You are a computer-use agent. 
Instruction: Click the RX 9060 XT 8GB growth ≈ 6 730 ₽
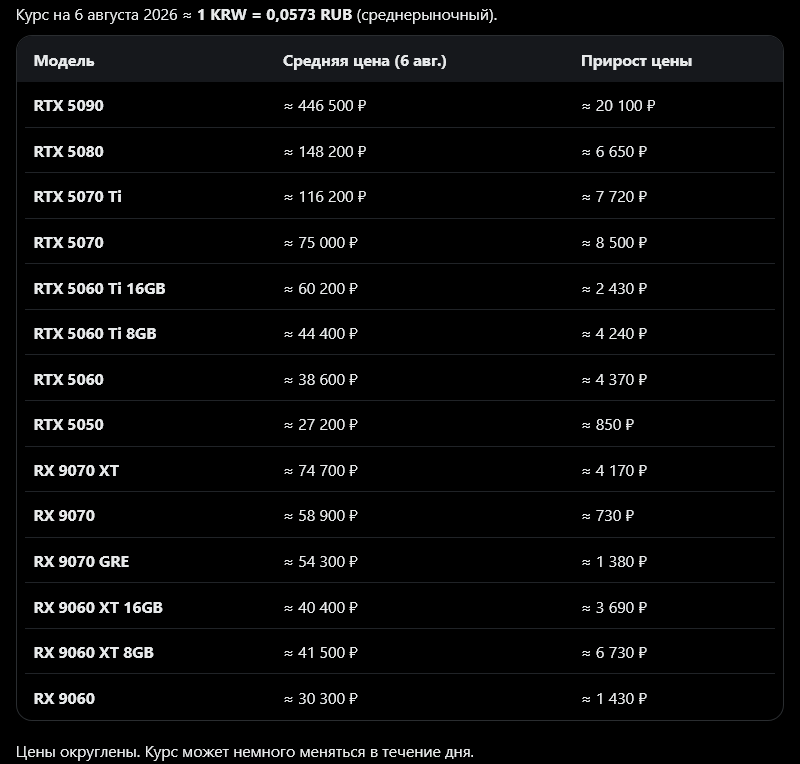[x=614, y=652]
